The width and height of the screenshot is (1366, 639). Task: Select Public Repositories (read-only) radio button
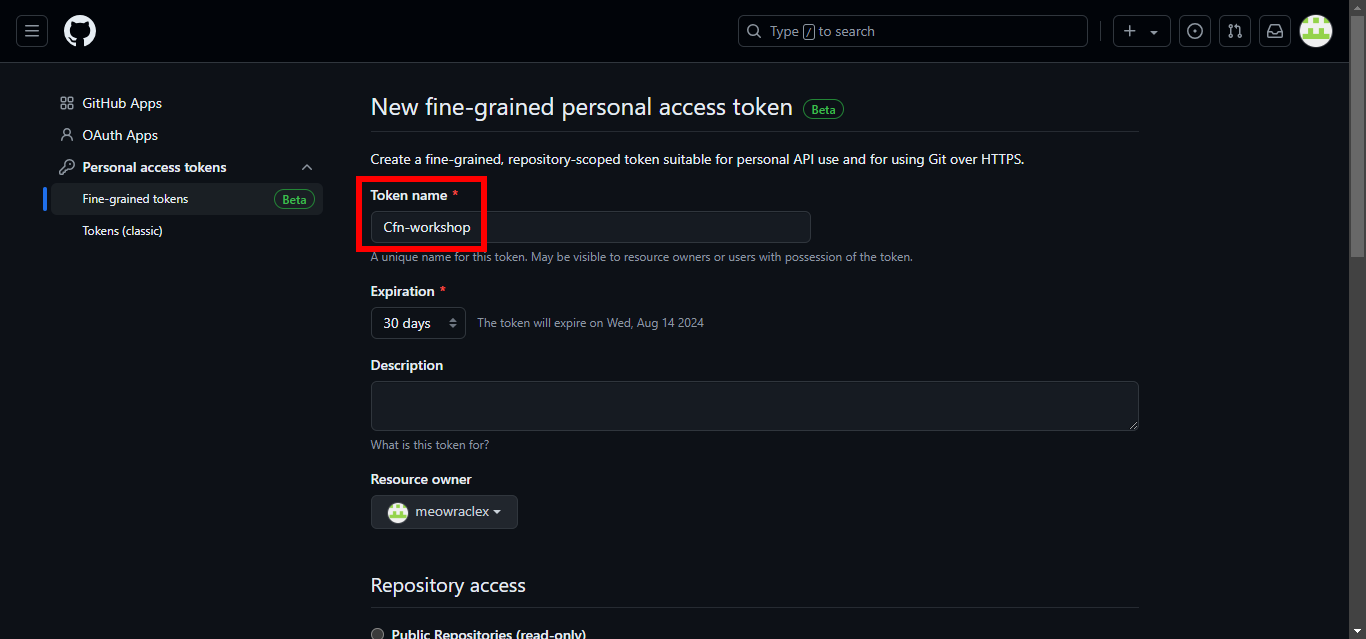[x=377, y=634]
